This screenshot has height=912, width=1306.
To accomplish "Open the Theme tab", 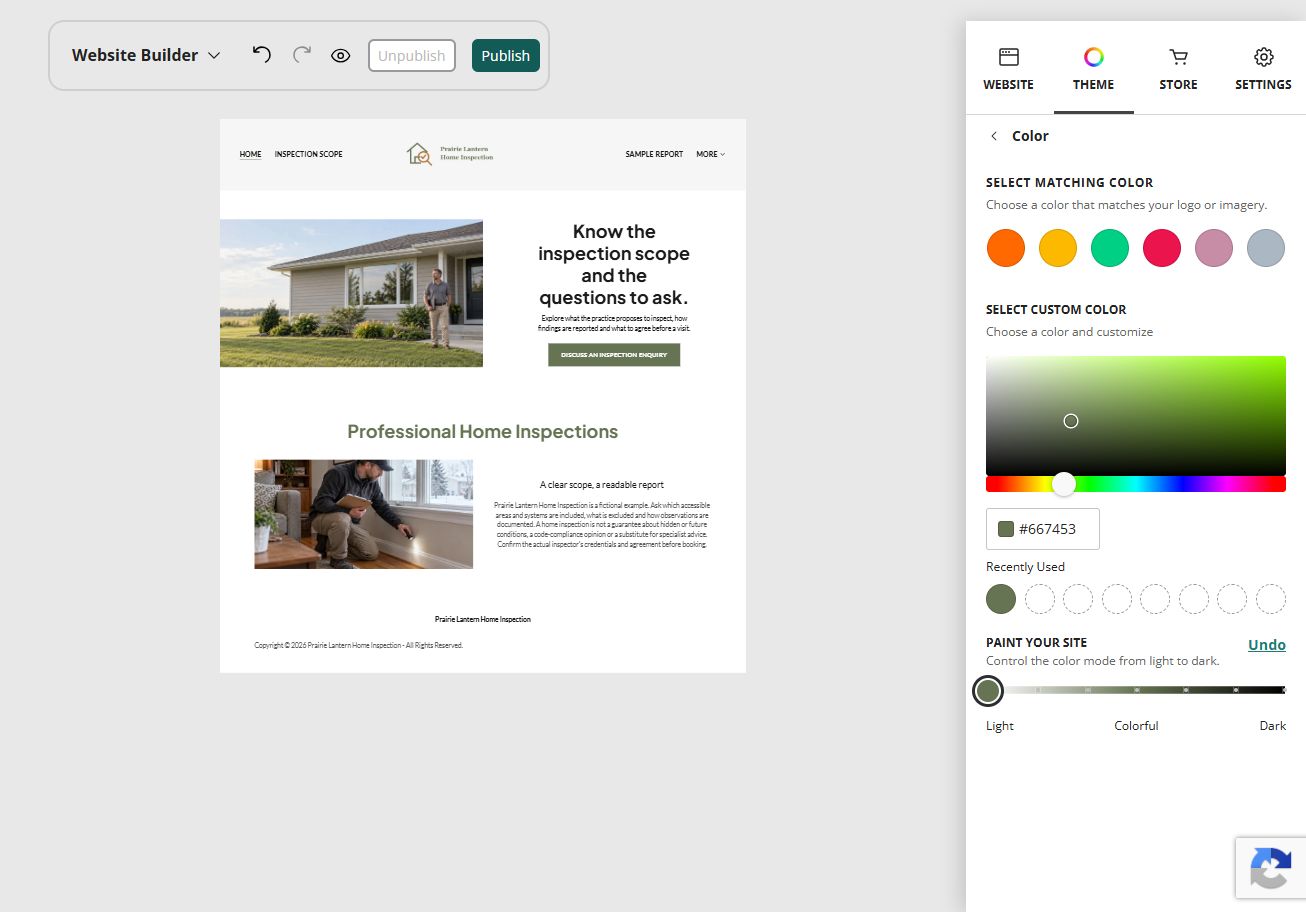I will (1093, 69).
